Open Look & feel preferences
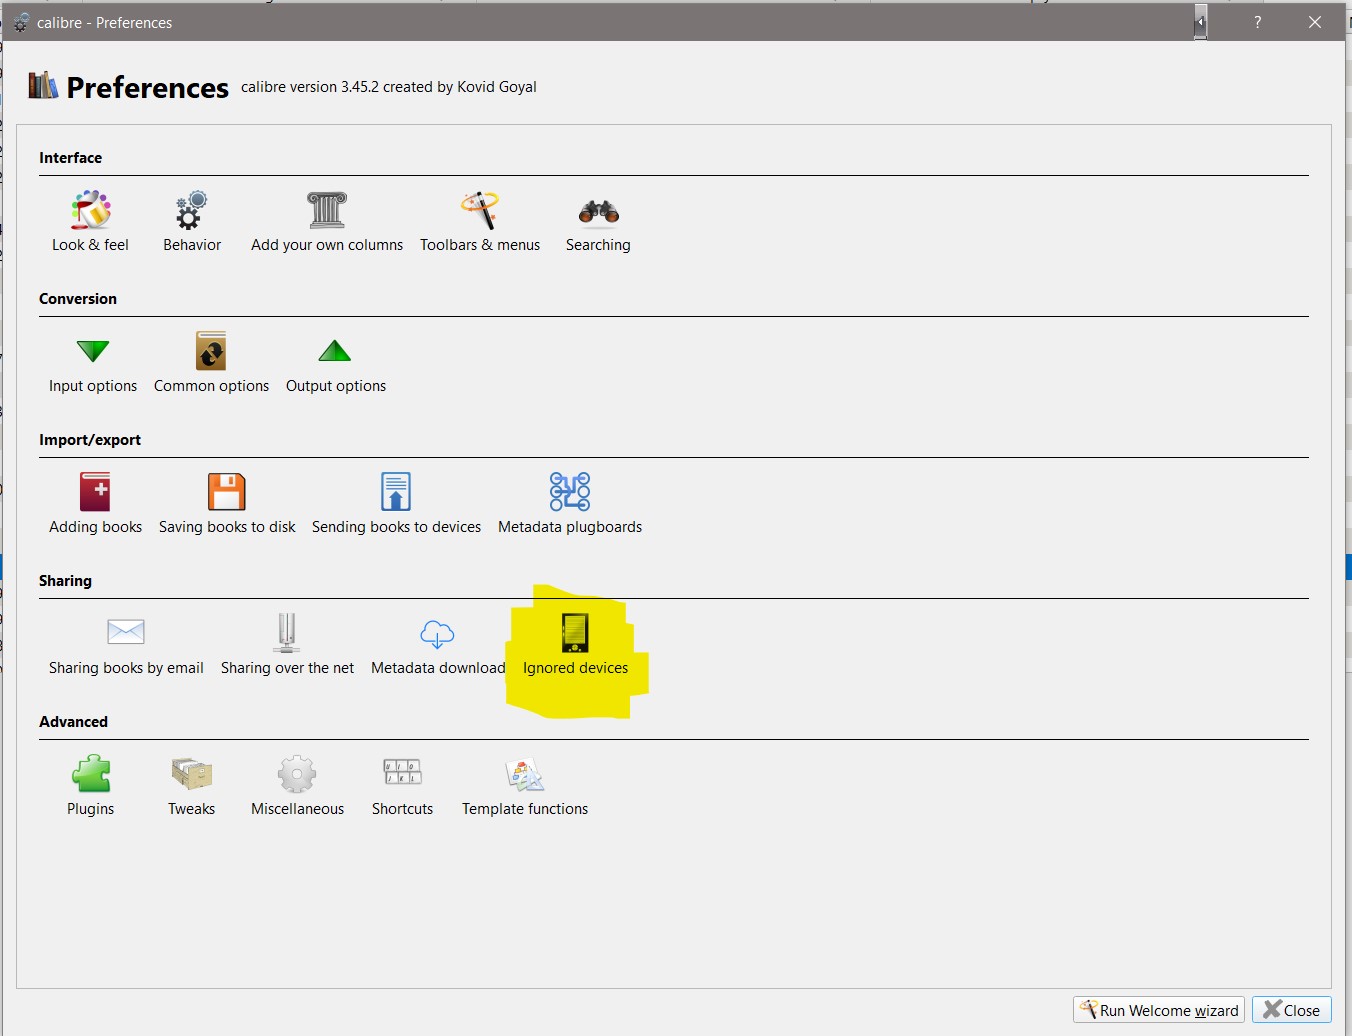1352x1036 pixels. tap(90, 222)
